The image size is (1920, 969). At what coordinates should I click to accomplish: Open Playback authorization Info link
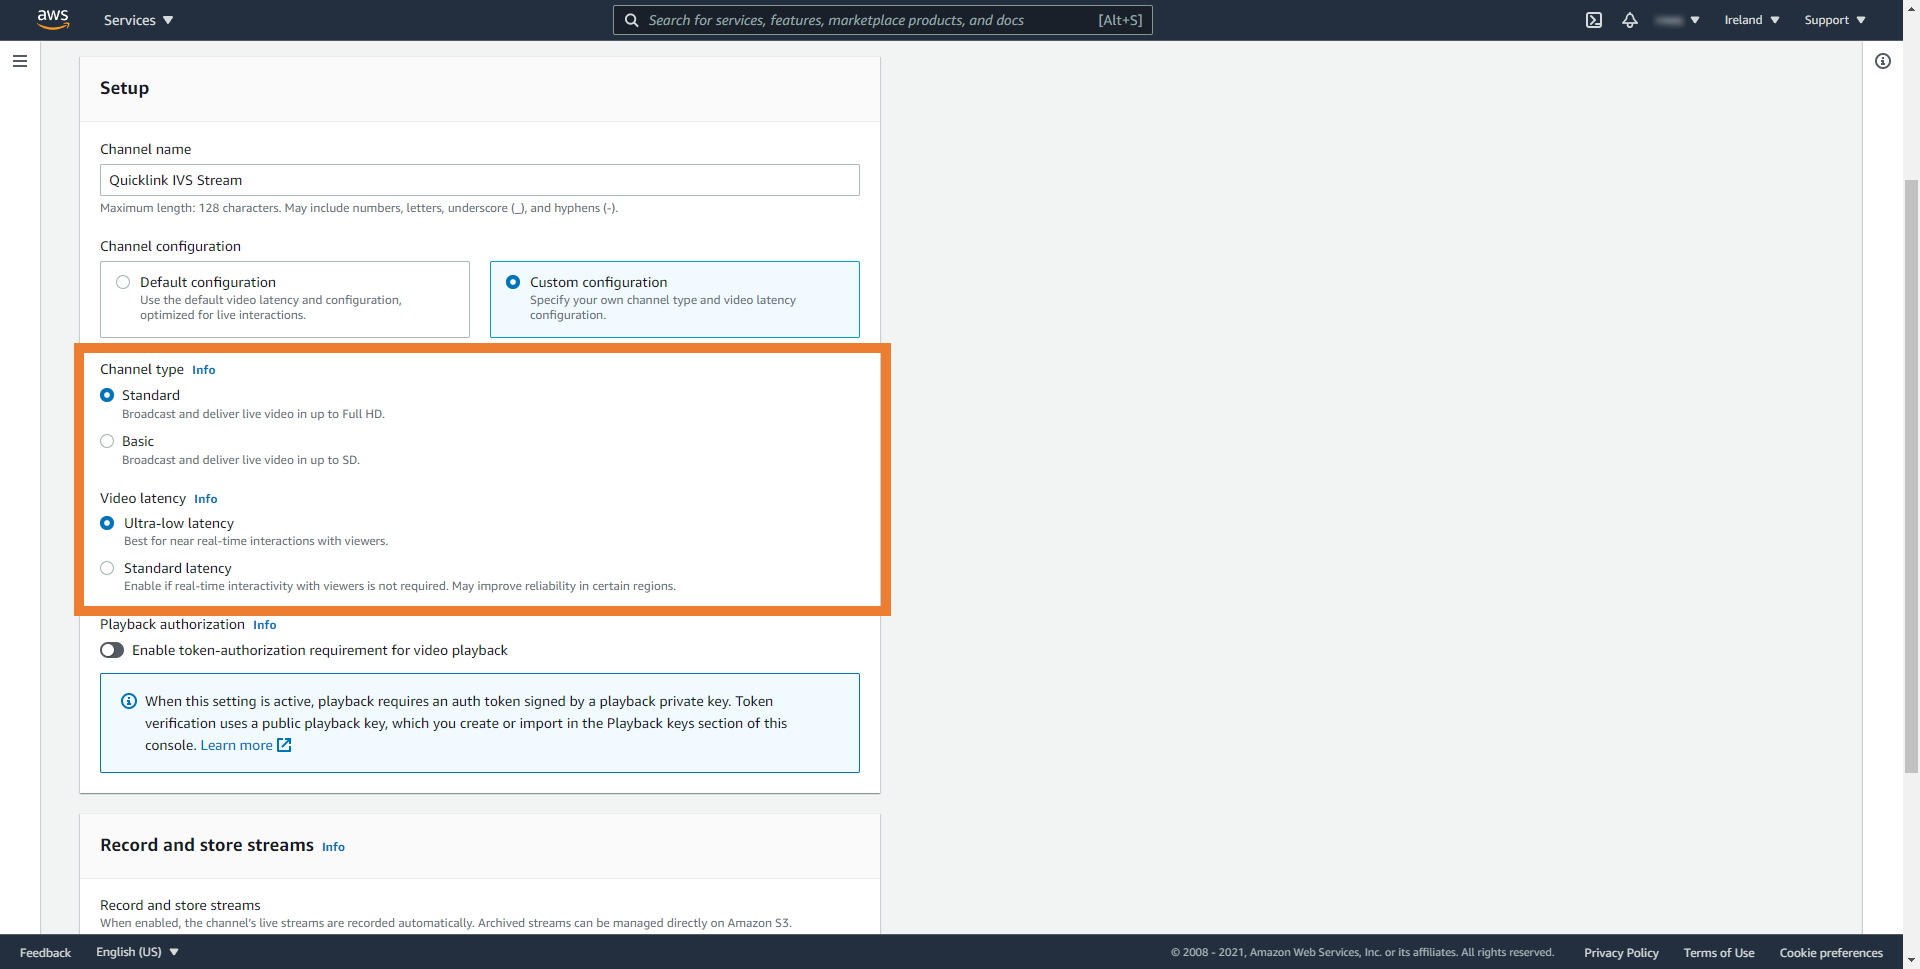click(265, 625)
